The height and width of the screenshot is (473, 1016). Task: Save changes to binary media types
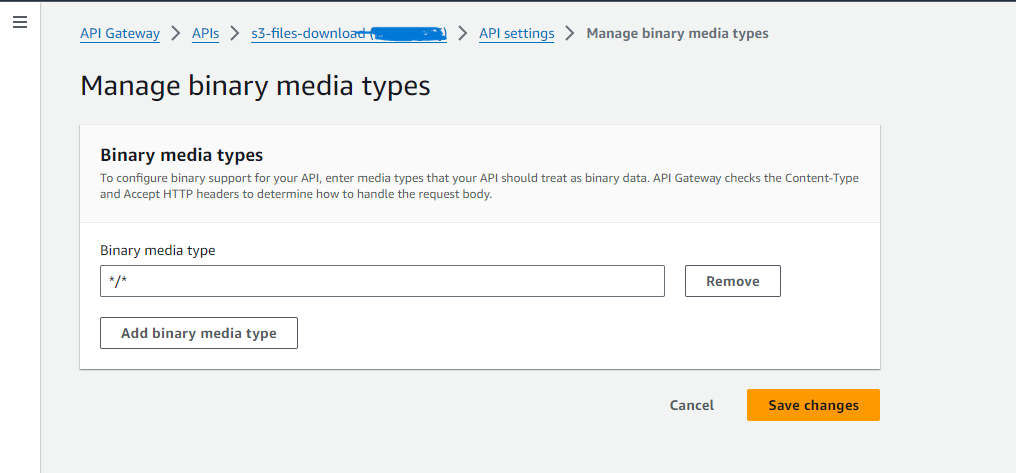(x=813, y=405)
